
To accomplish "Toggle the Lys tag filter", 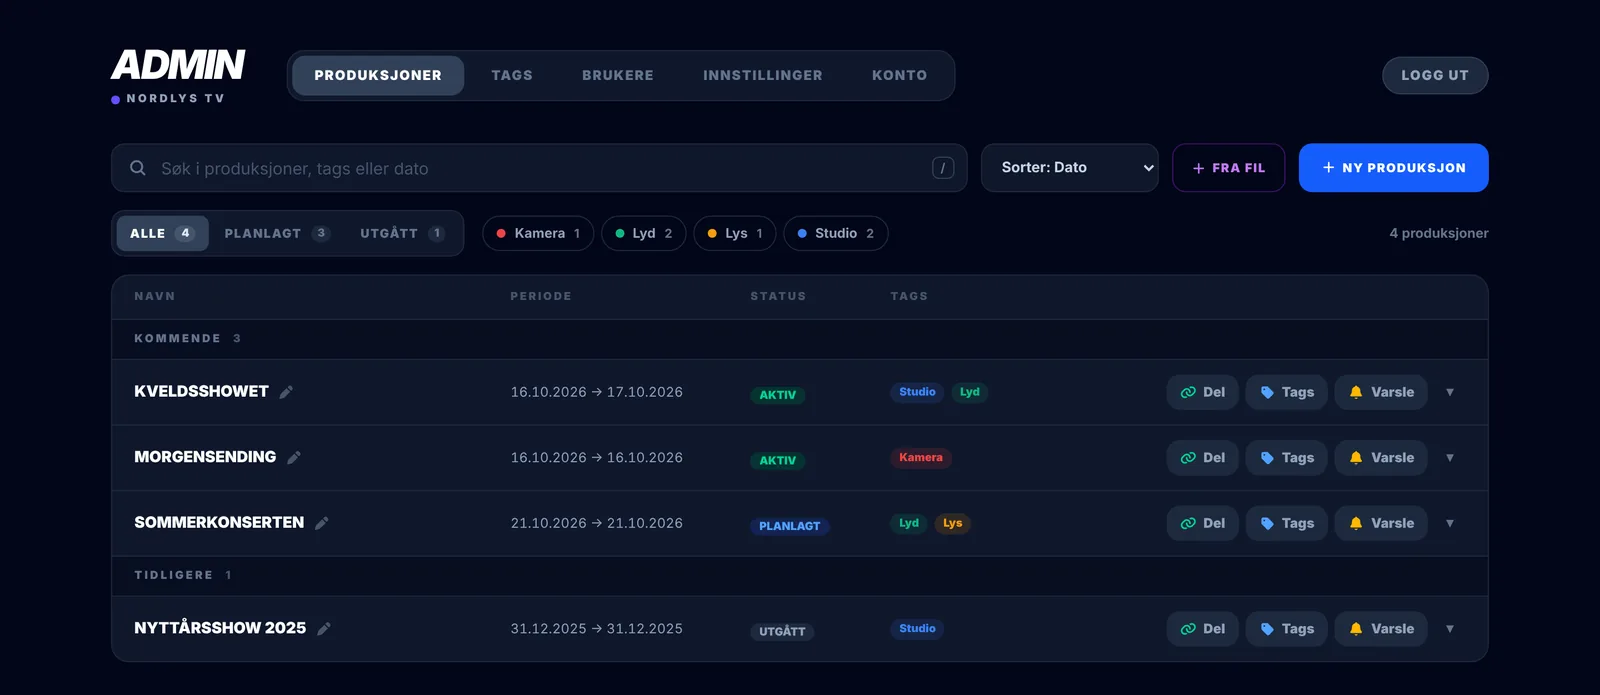I will pos(734,234).
